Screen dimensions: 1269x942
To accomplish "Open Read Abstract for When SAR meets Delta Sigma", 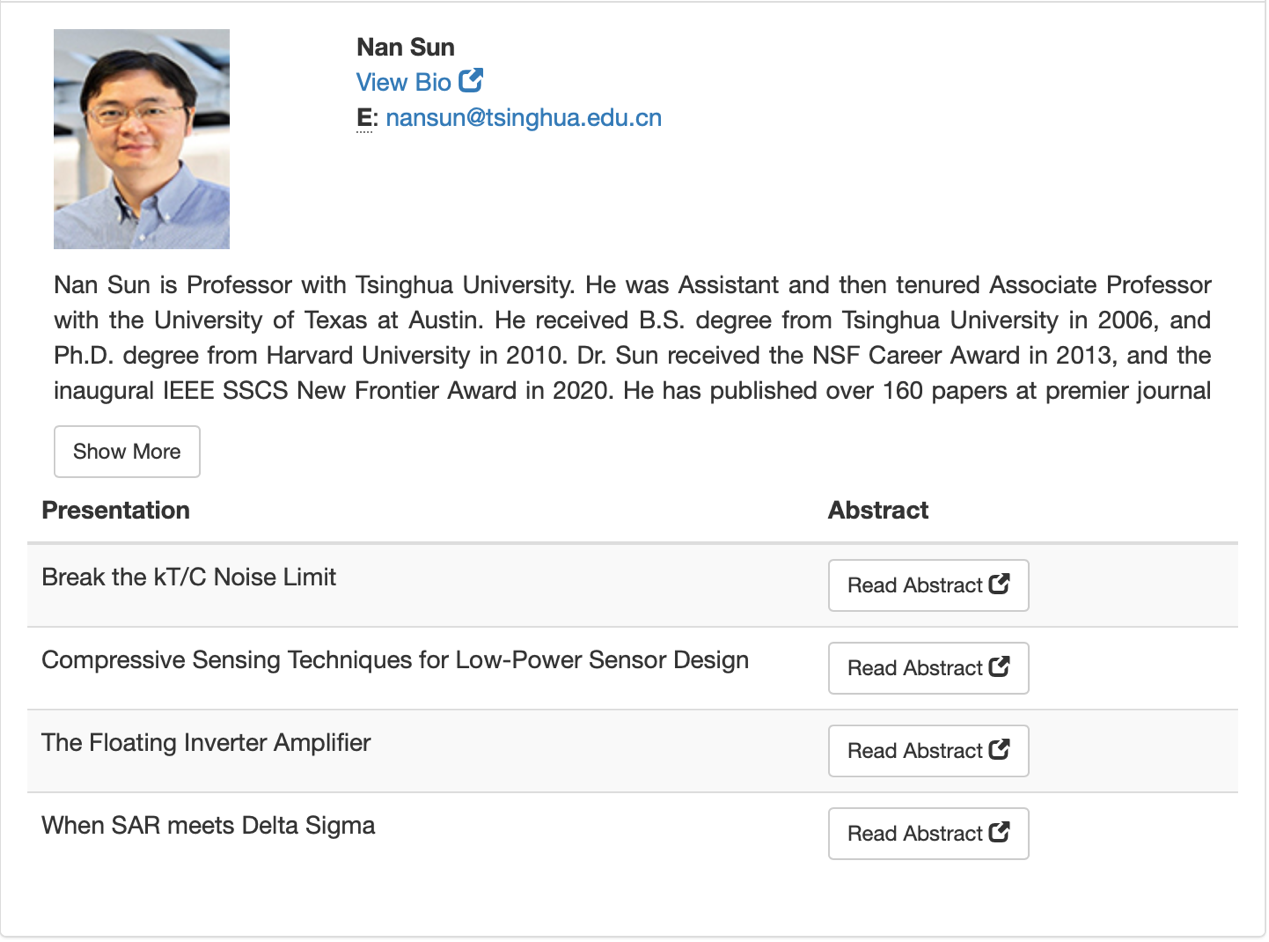I will [915, 834].
